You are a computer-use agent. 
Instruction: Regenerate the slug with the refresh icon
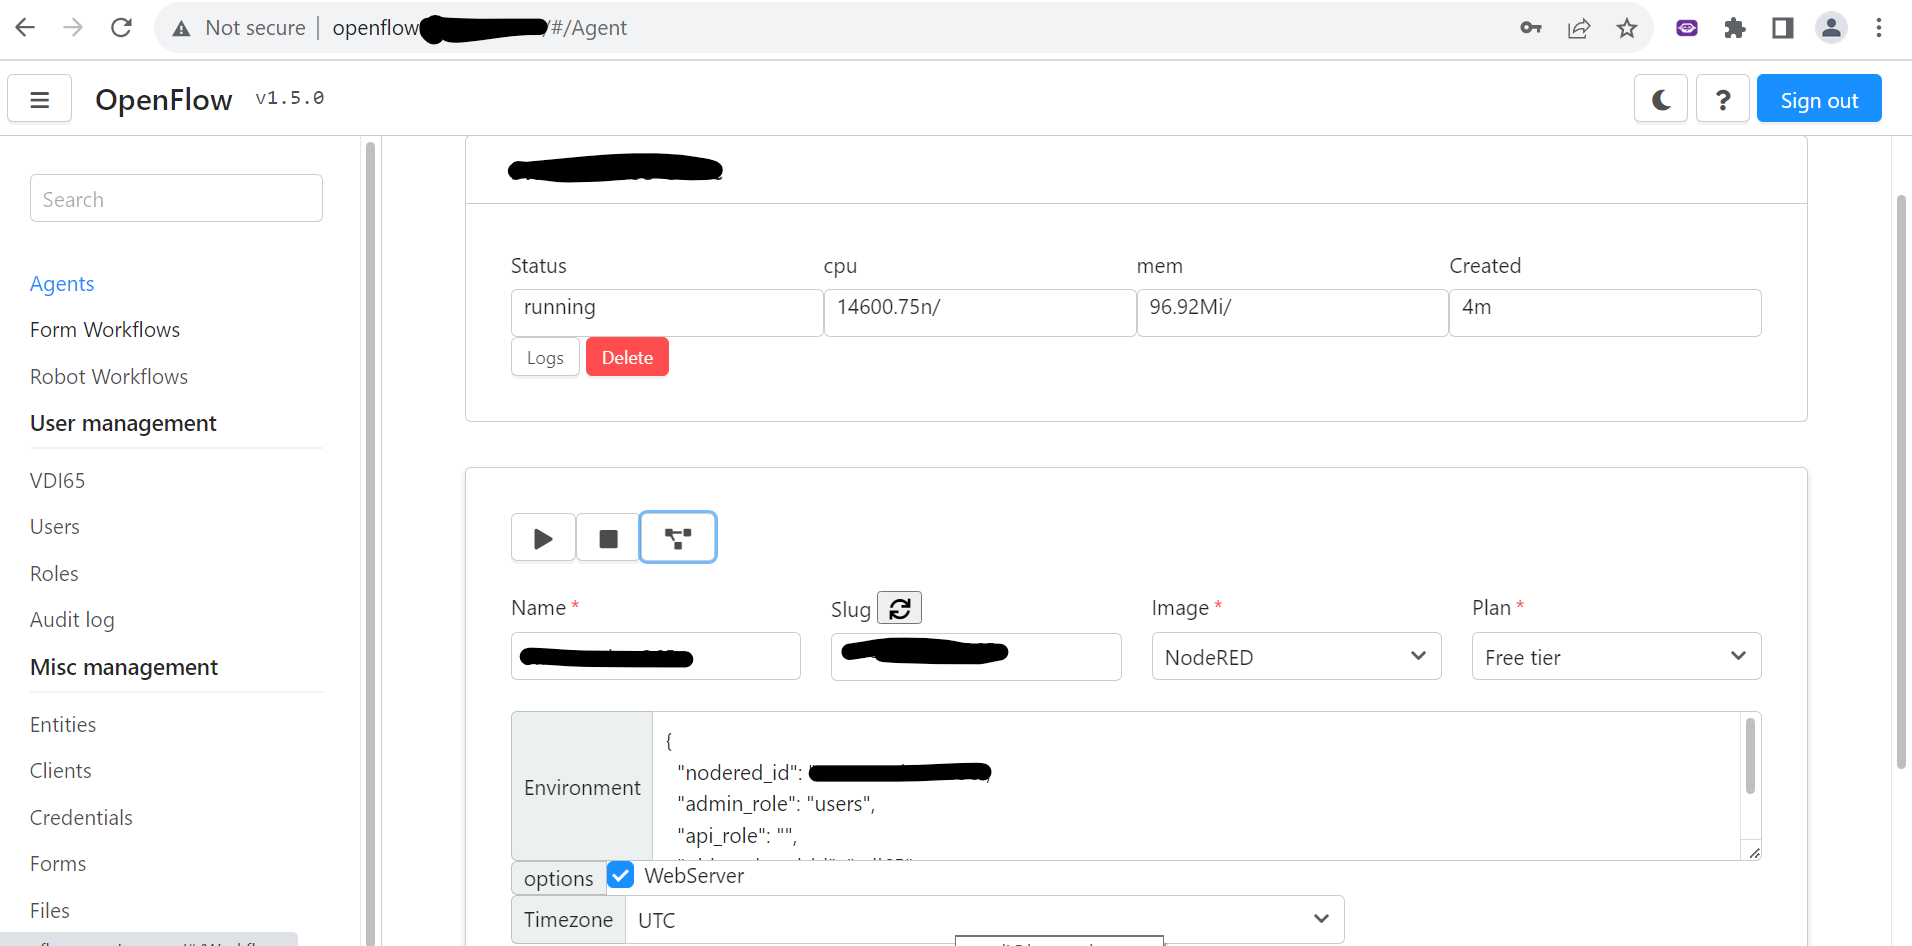click(x=899, y=608)
